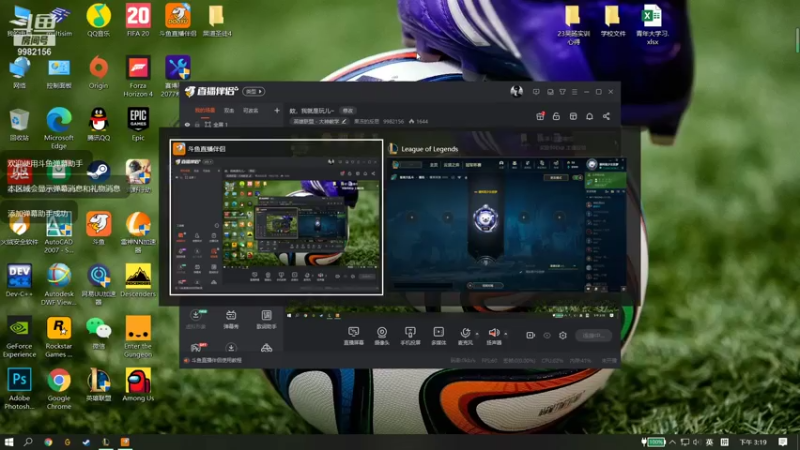The width and height of the screenshot is (800, 450).
Task: Expand the 麦克风 volume arrow
Action: coord(477,334)
